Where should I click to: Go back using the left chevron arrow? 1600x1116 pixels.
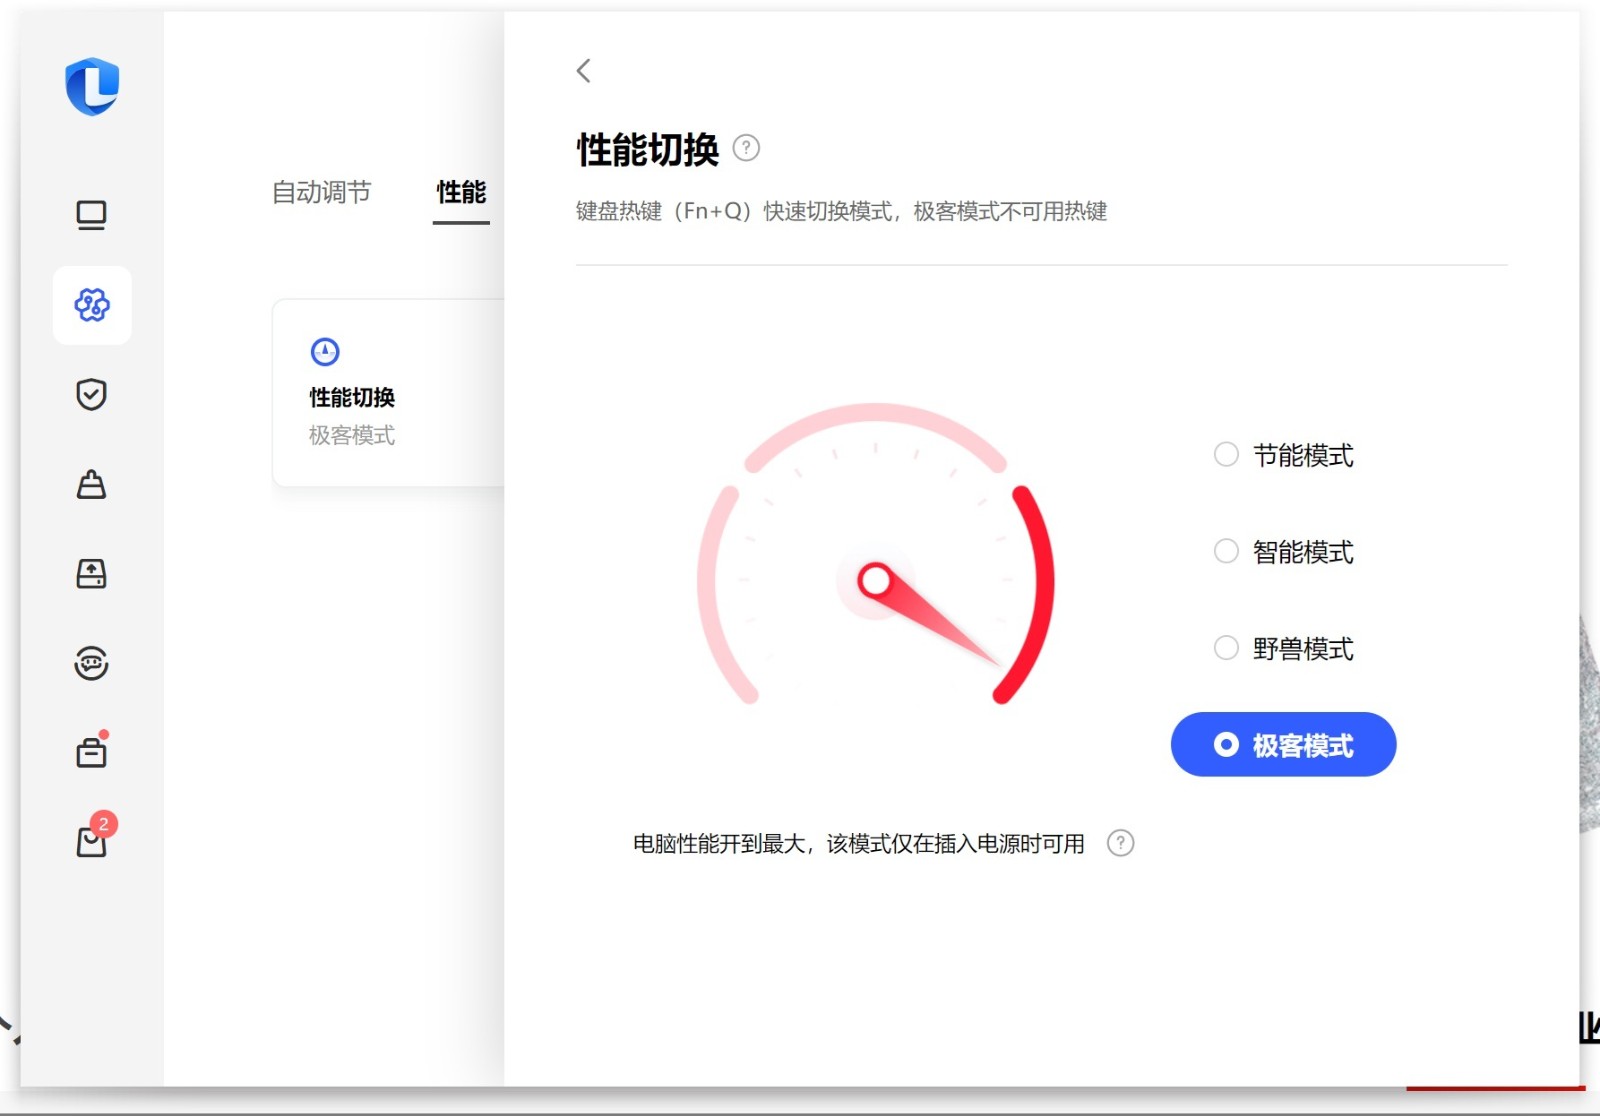[x=584, y=71]
